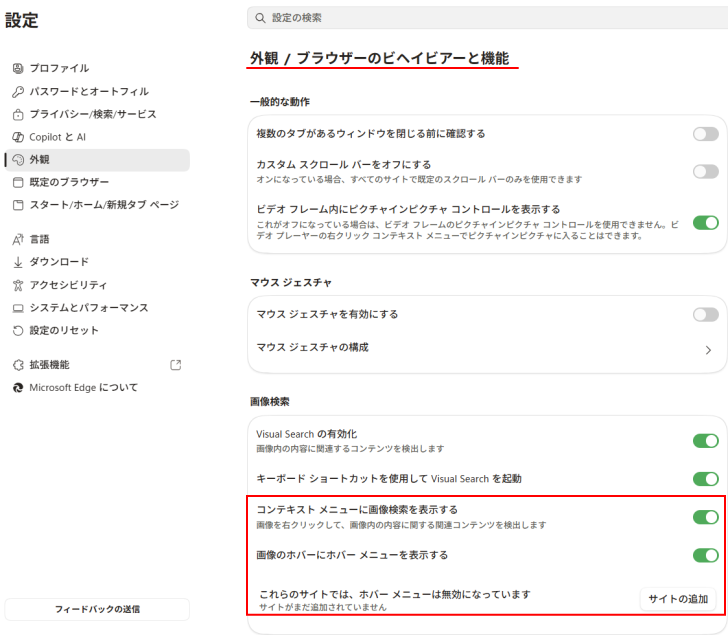Screen dimensions: 728x635
Task: Open 拡張機能 page
Action: point(97,365)
